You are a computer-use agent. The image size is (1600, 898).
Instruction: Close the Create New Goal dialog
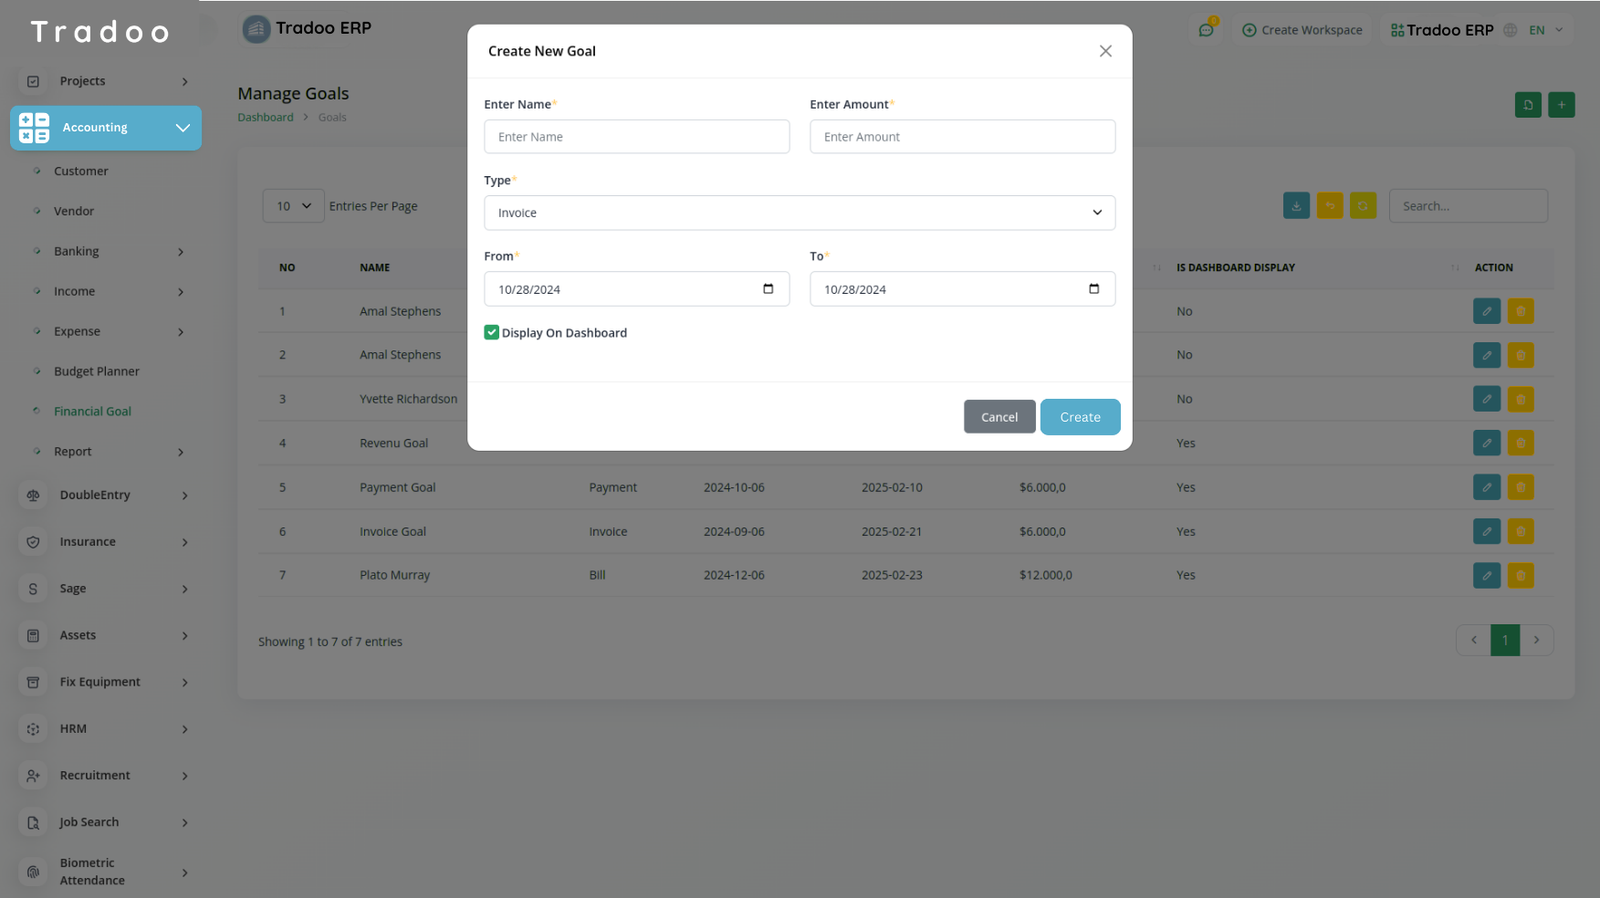point(1105,51)
